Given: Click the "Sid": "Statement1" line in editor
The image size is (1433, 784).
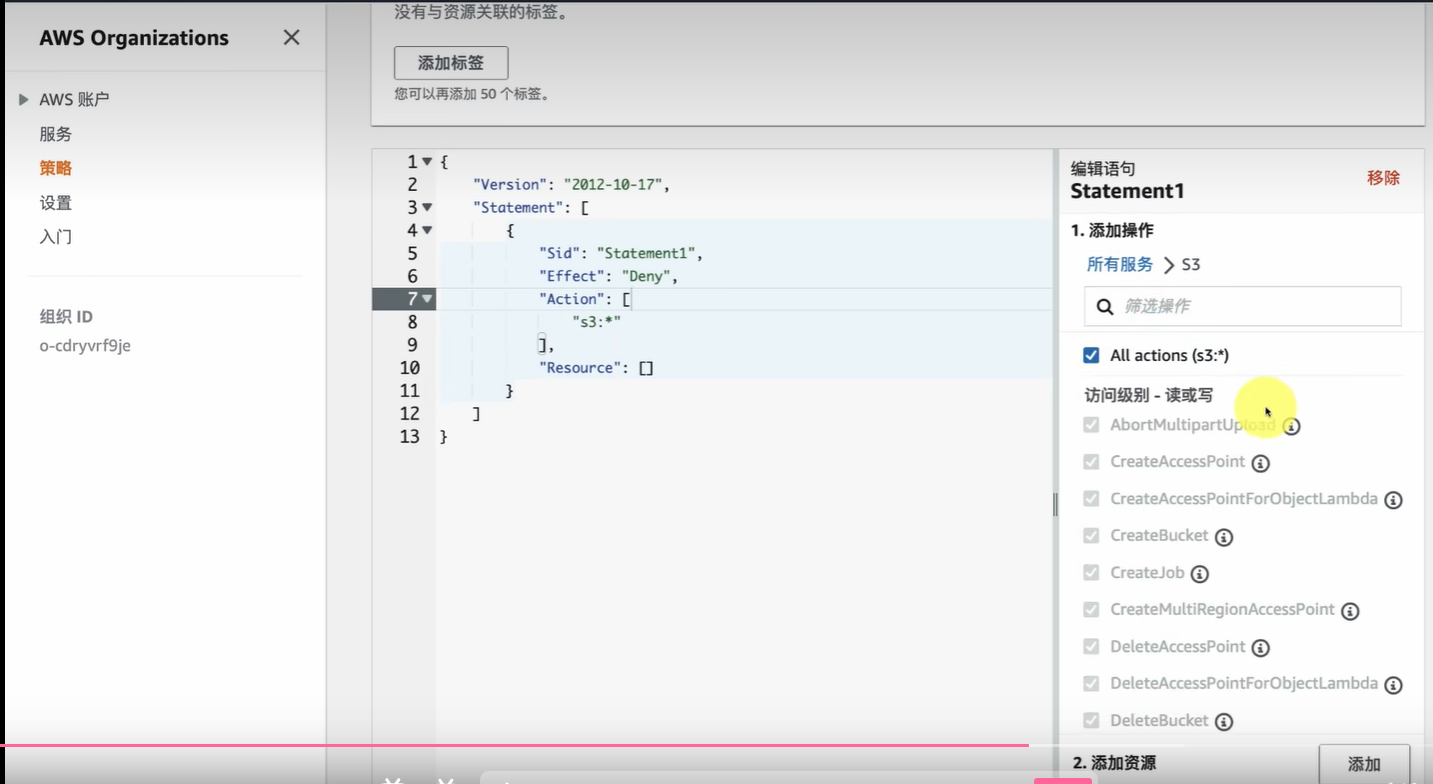Looking at the screenshot, I should (621, 253).
